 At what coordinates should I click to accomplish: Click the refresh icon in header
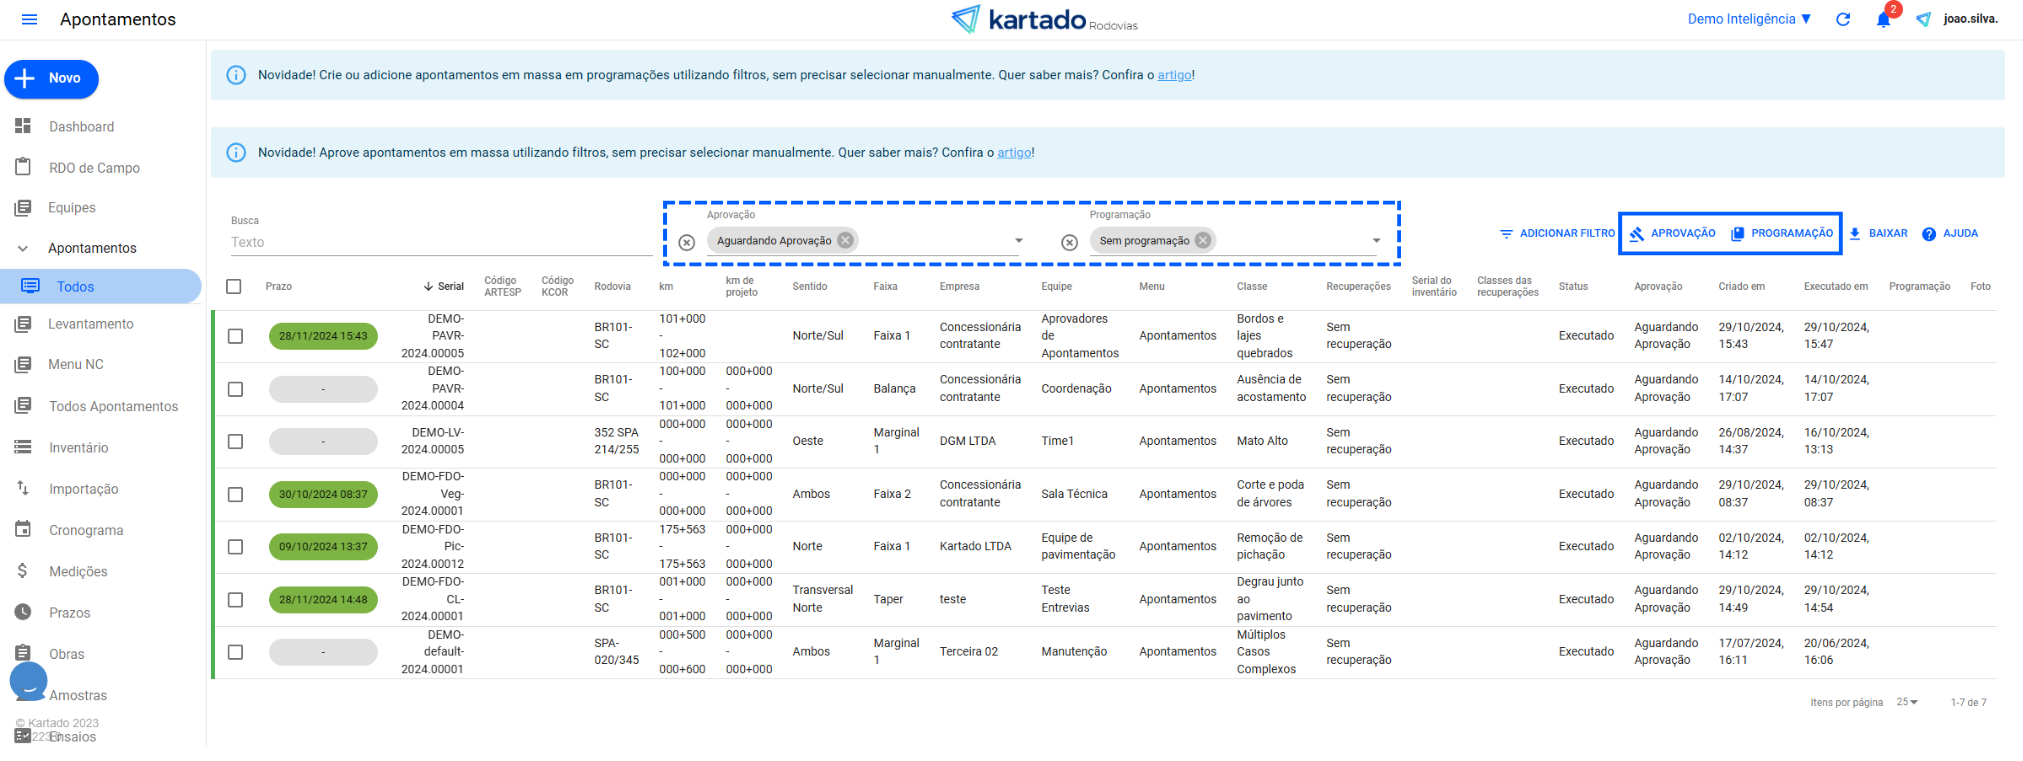[x=1843, y=20]
